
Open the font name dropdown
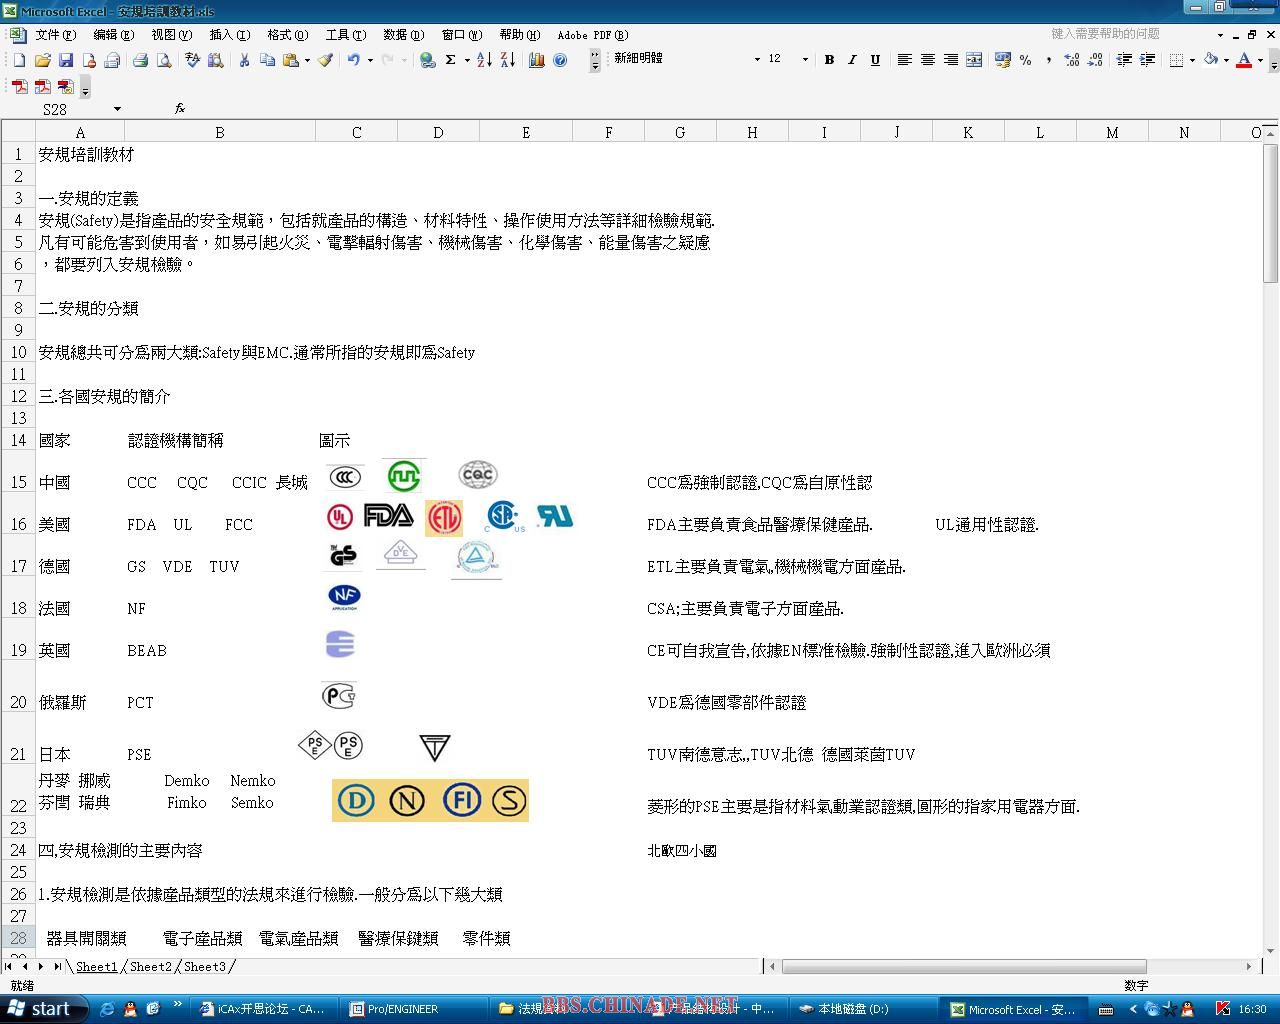point(757,60)
